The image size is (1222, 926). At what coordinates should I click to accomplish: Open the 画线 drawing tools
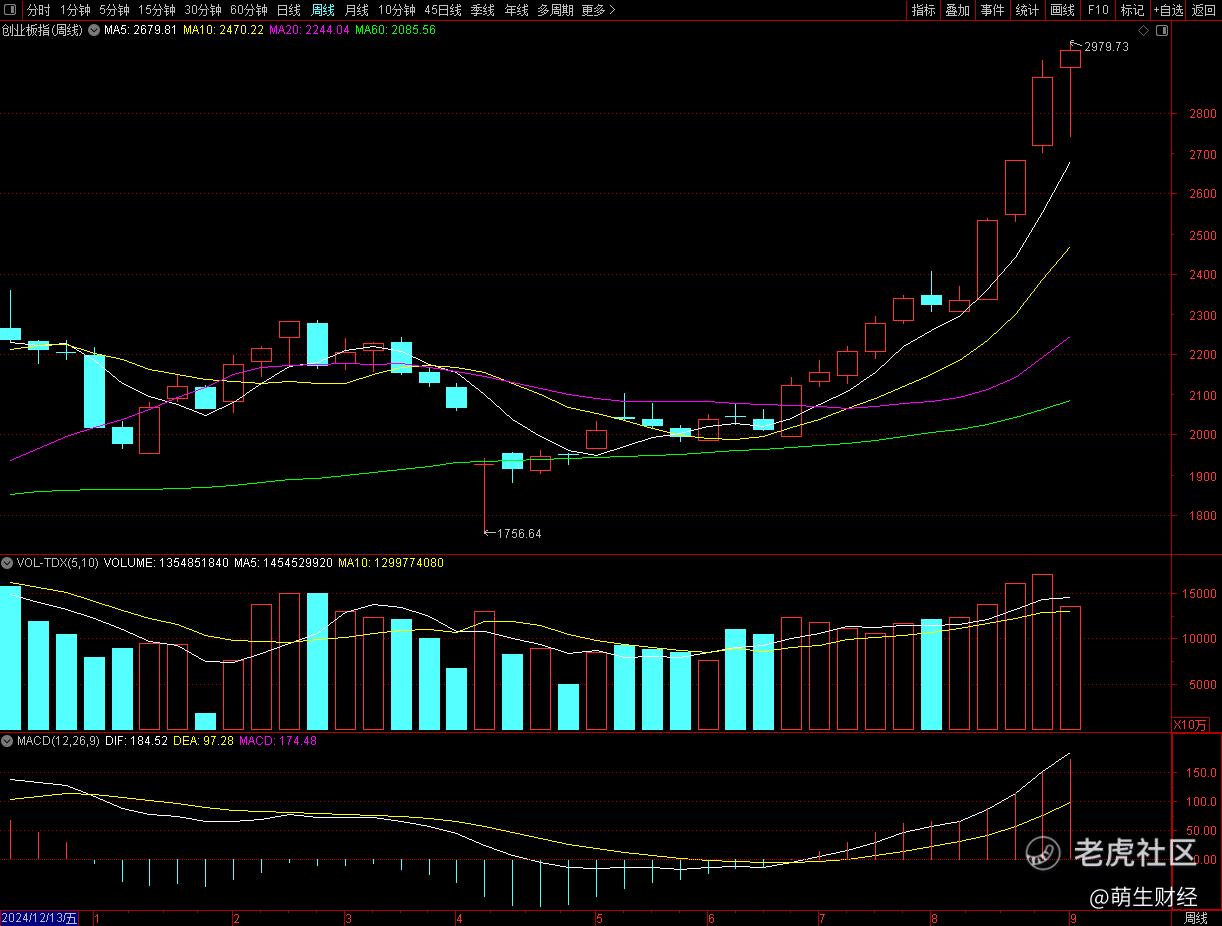[x=1062, y=10]
